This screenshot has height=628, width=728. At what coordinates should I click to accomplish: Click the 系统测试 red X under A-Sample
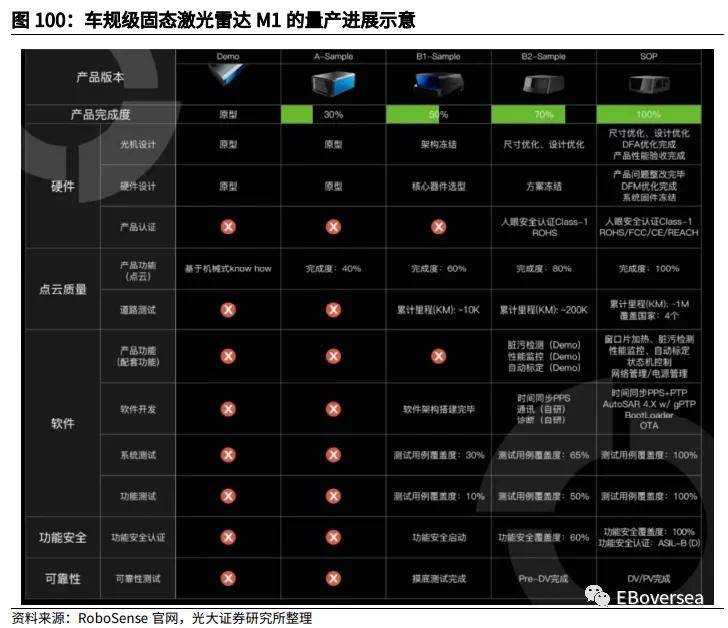click(x=333, y=455)
